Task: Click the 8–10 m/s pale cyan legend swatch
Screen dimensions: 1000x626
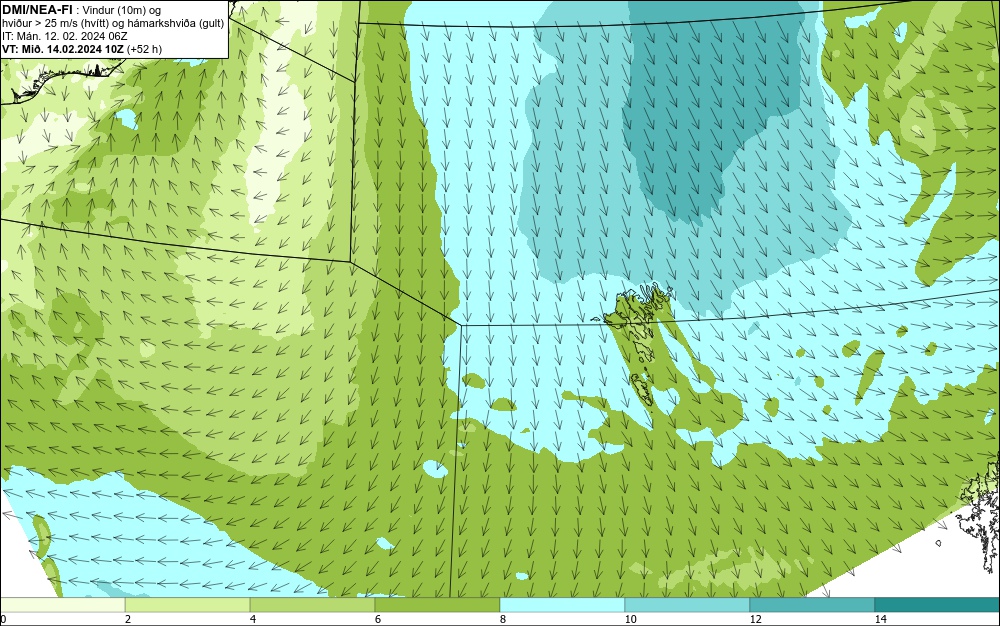Action: (x=562, y=605)
